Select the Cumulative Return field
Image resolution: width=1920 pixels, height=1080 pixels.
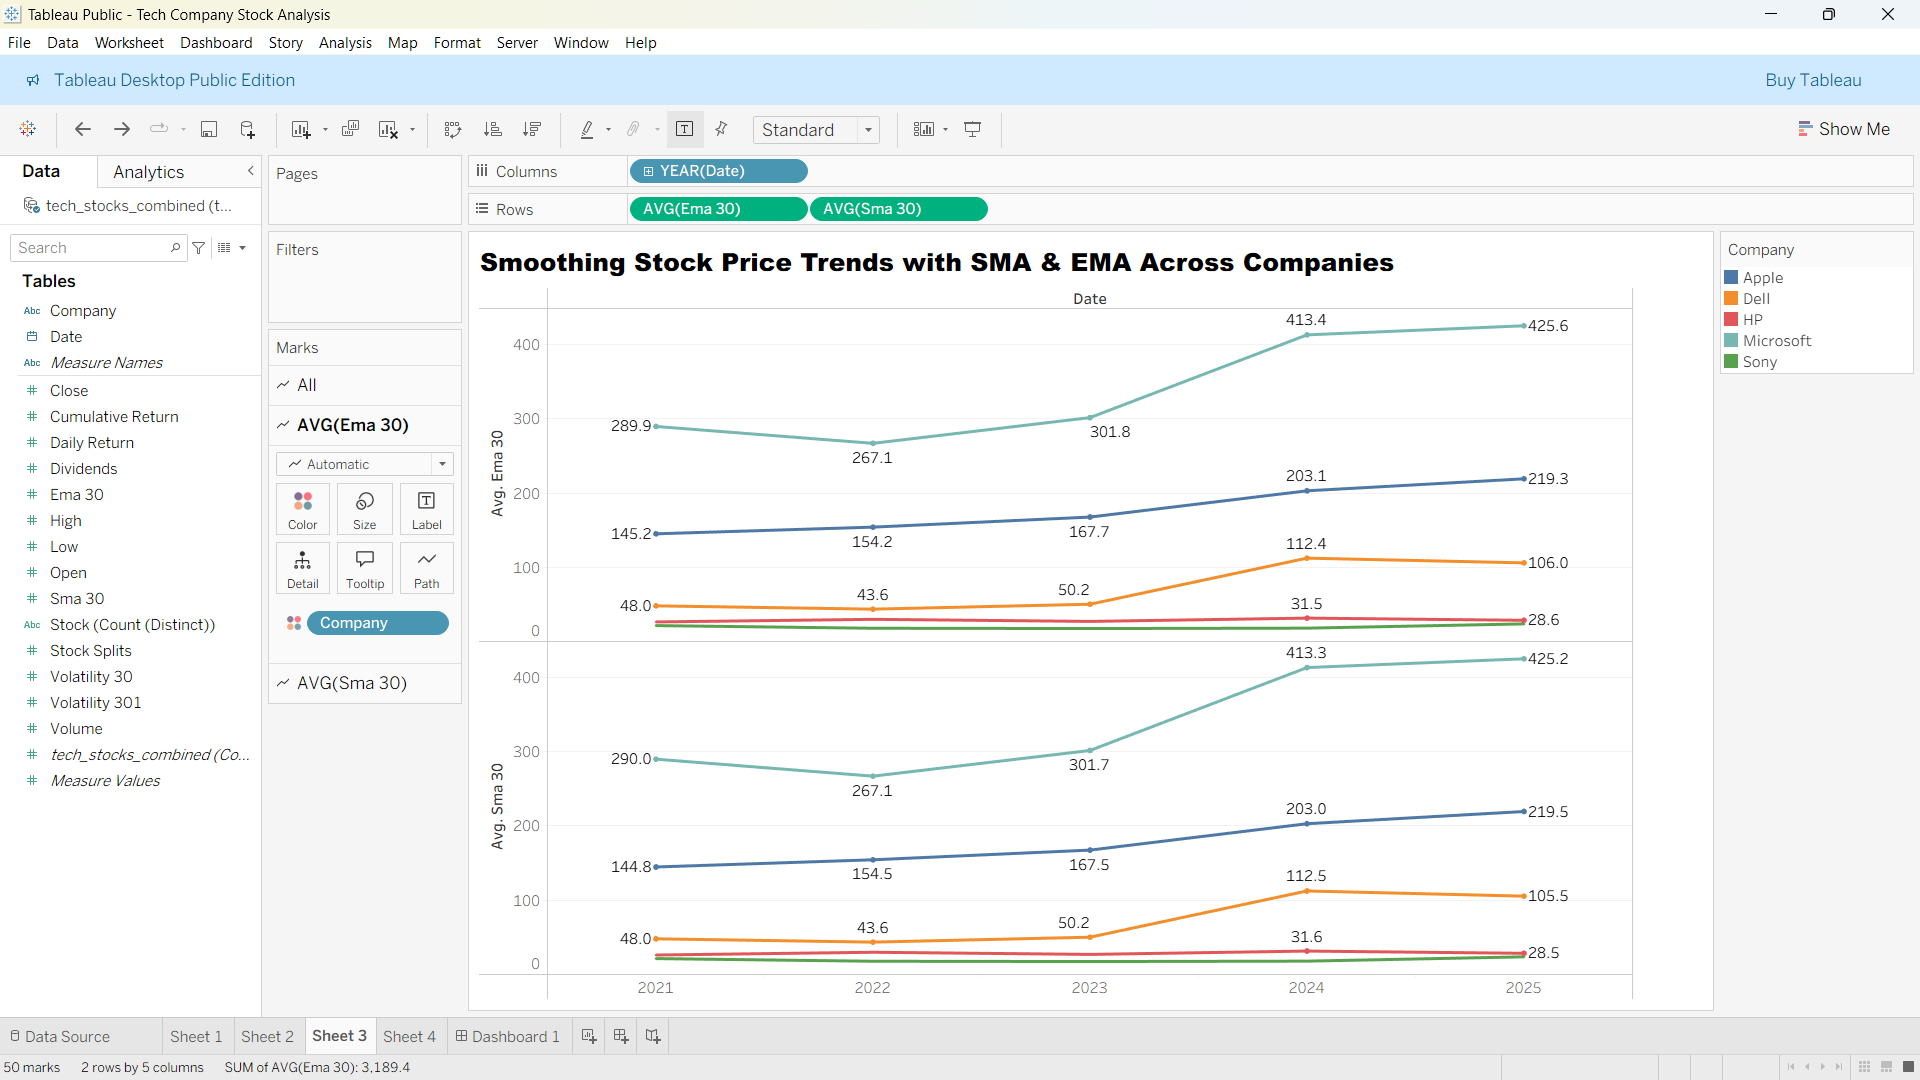click(x=114, y=417)
